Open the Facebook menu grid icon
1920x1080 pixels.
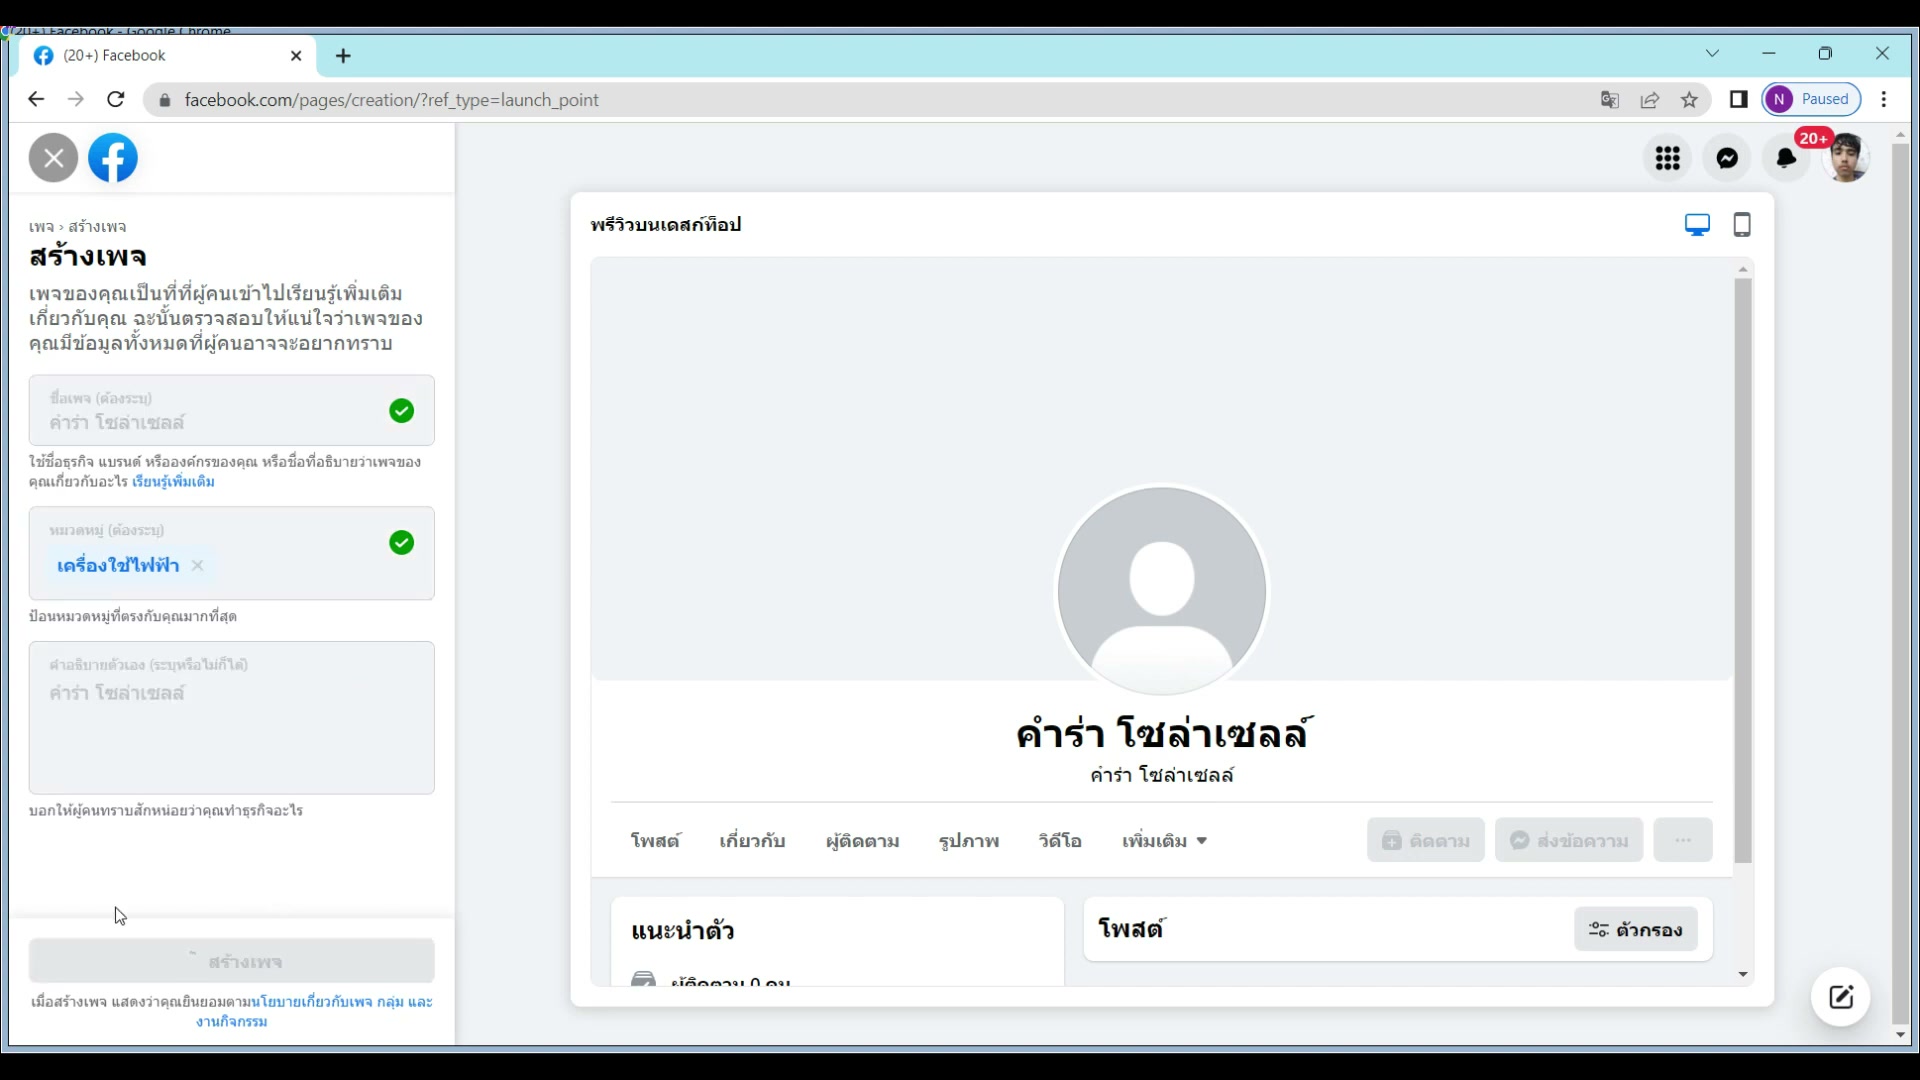(1667, 158)
